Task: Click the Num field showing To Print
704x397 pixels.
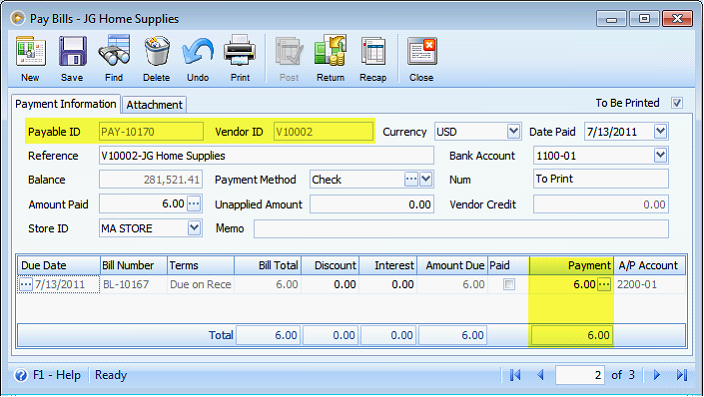Action: [x=601, y=179]
